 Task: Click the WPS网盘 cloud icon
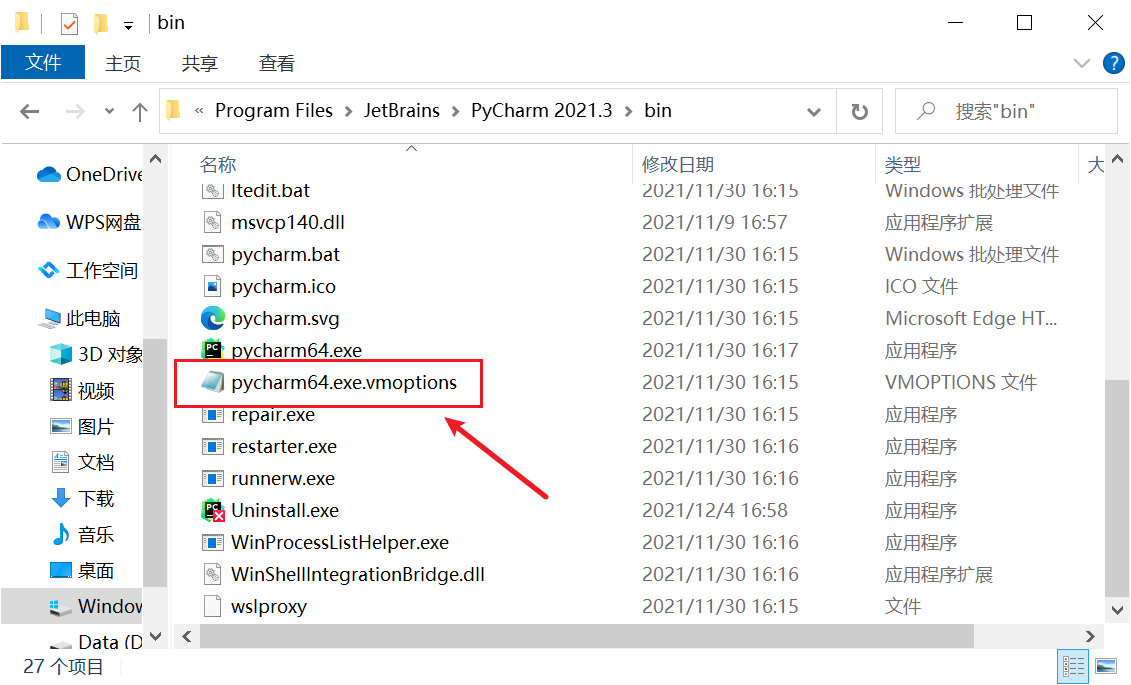coord(48,222)
